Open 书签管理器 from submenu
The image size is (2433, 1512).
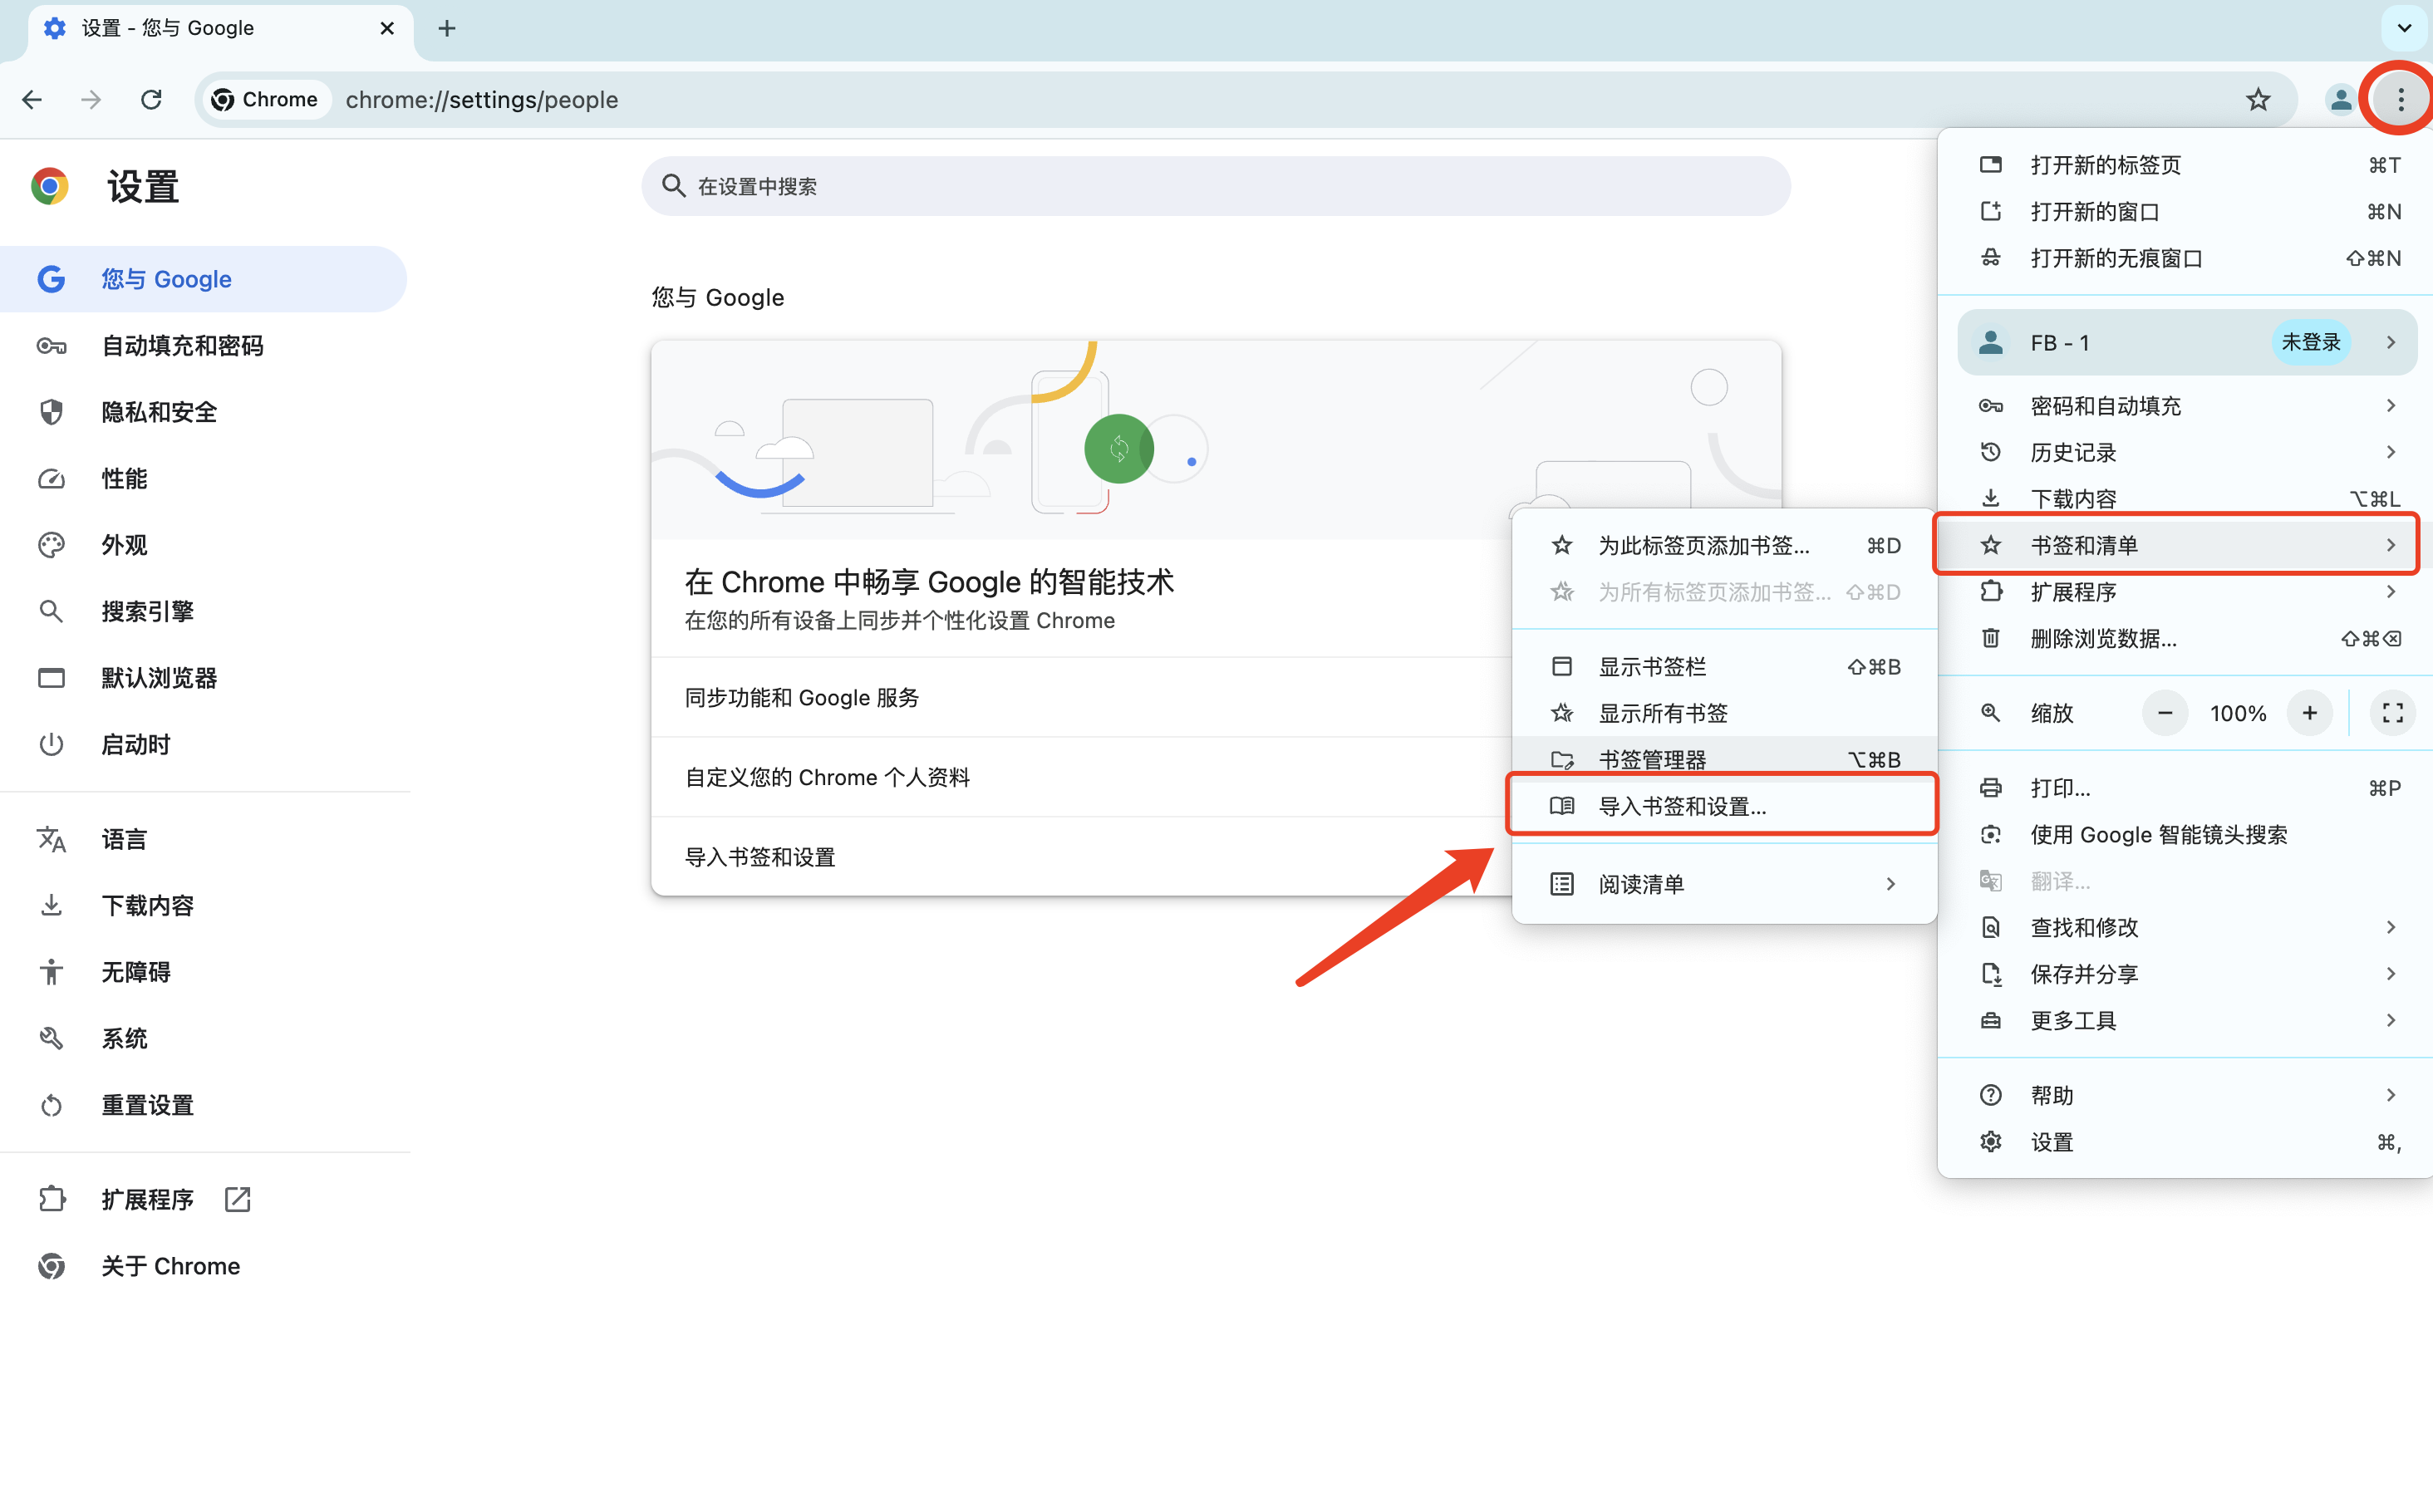(1724, 760)
